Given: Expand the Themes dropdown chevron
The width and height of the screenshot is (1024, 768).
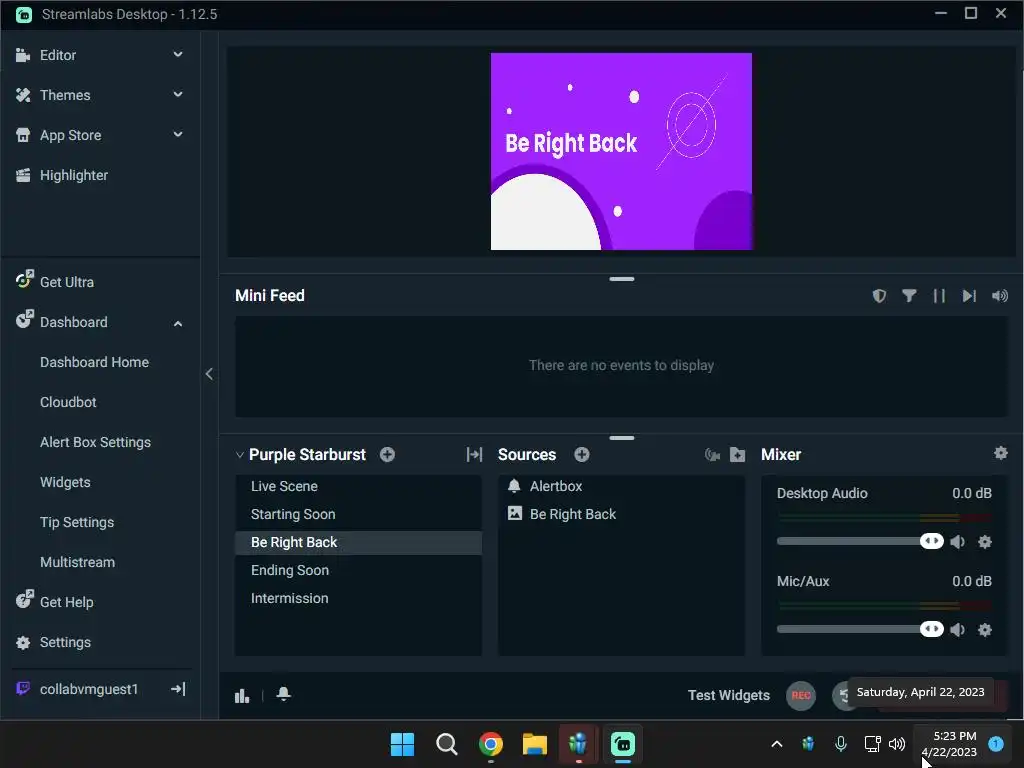Looking at the screenshot, I should point(178,95).
